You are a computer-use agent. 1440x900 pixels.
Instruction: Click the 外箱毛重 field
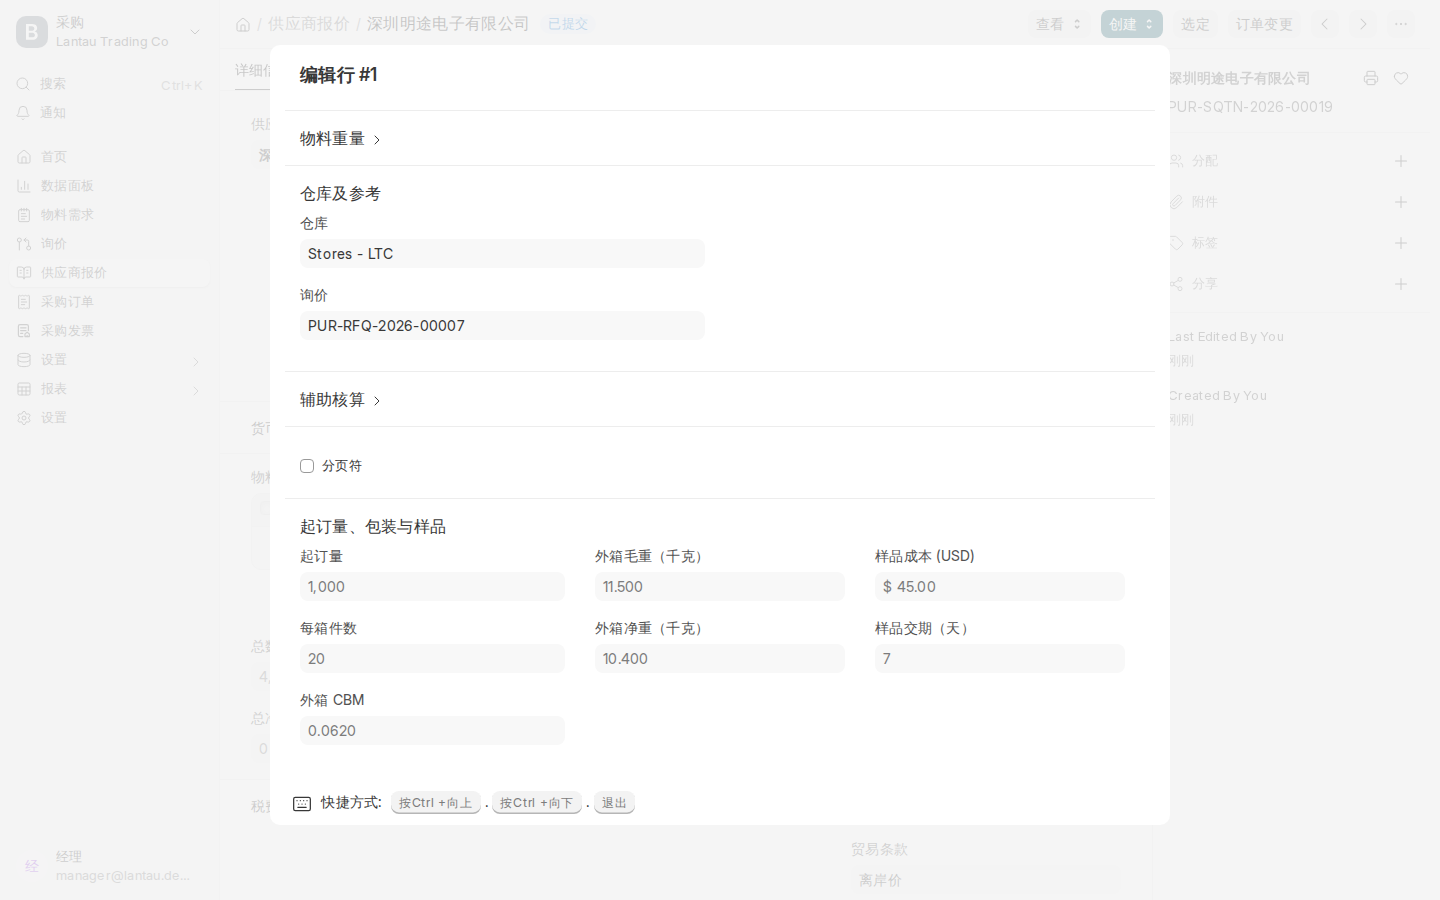point(720,587)
